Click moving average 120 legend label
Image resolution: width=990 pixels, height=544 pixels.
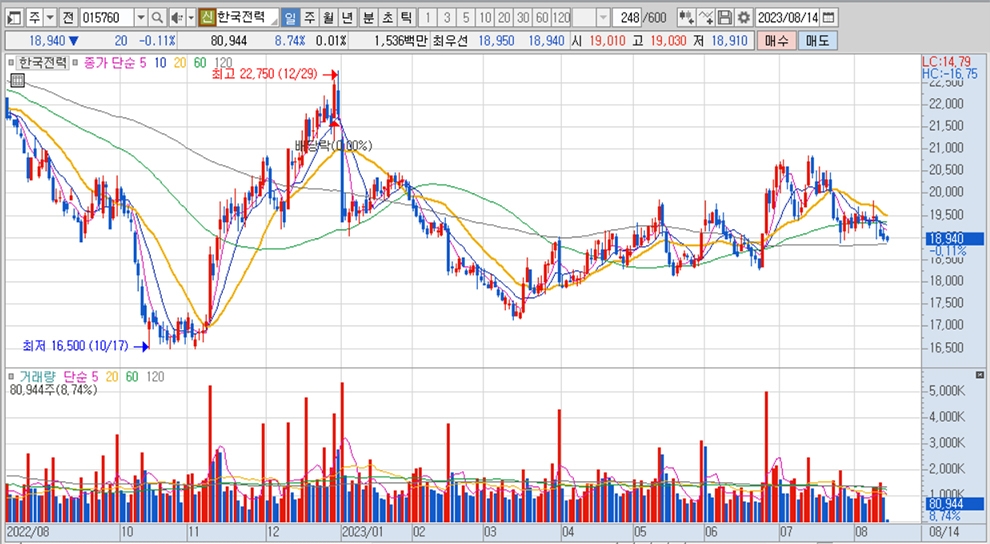point(224,62)
